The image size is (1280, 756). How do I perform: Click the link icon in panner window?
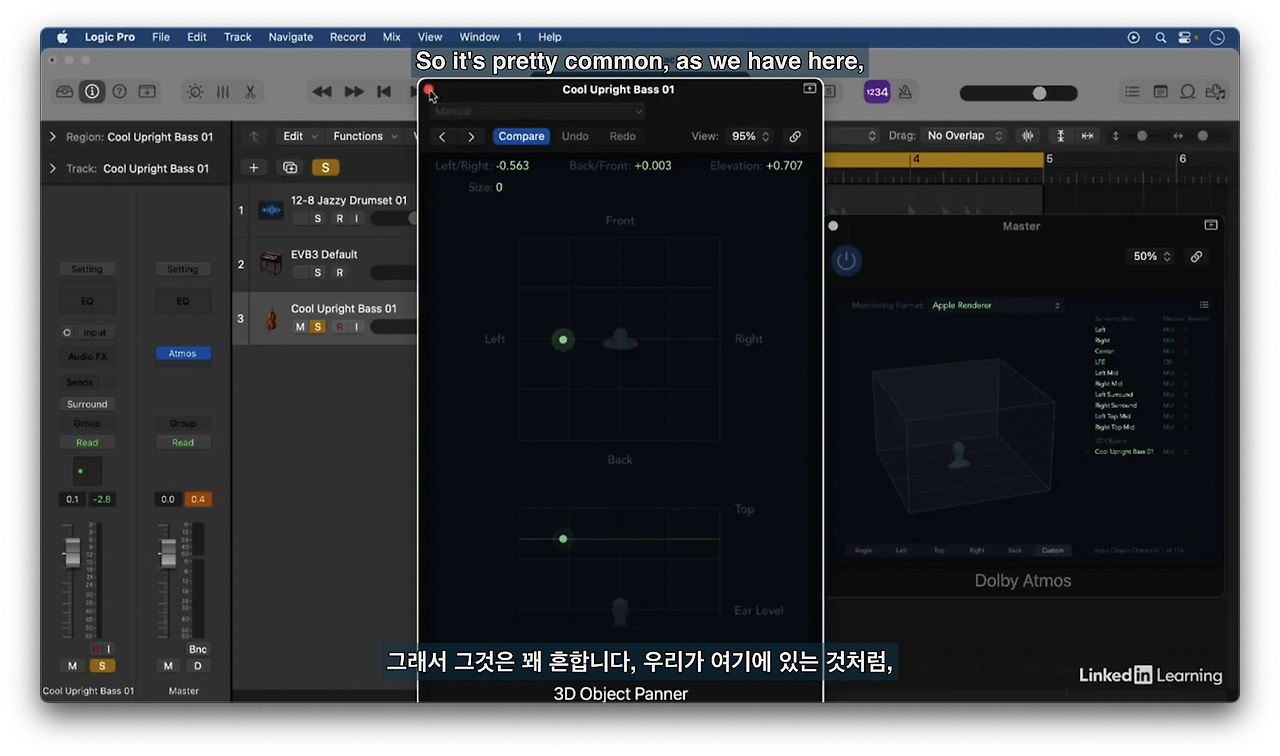click(x=795, y=137)
